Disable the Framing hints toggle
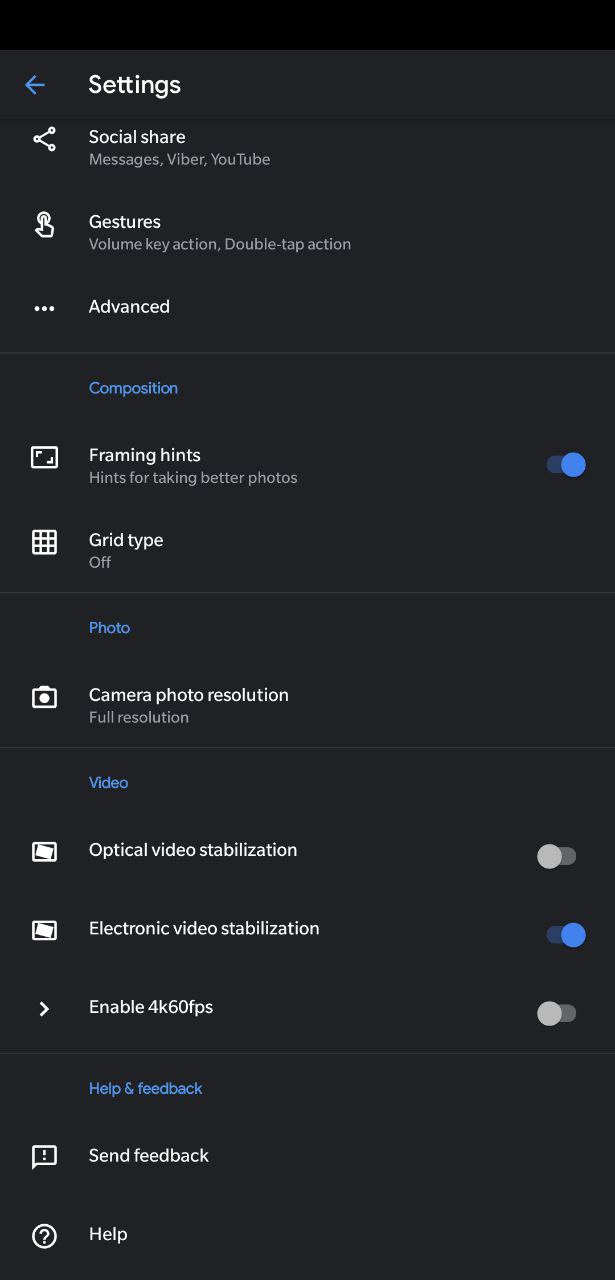 click(566, 465)
